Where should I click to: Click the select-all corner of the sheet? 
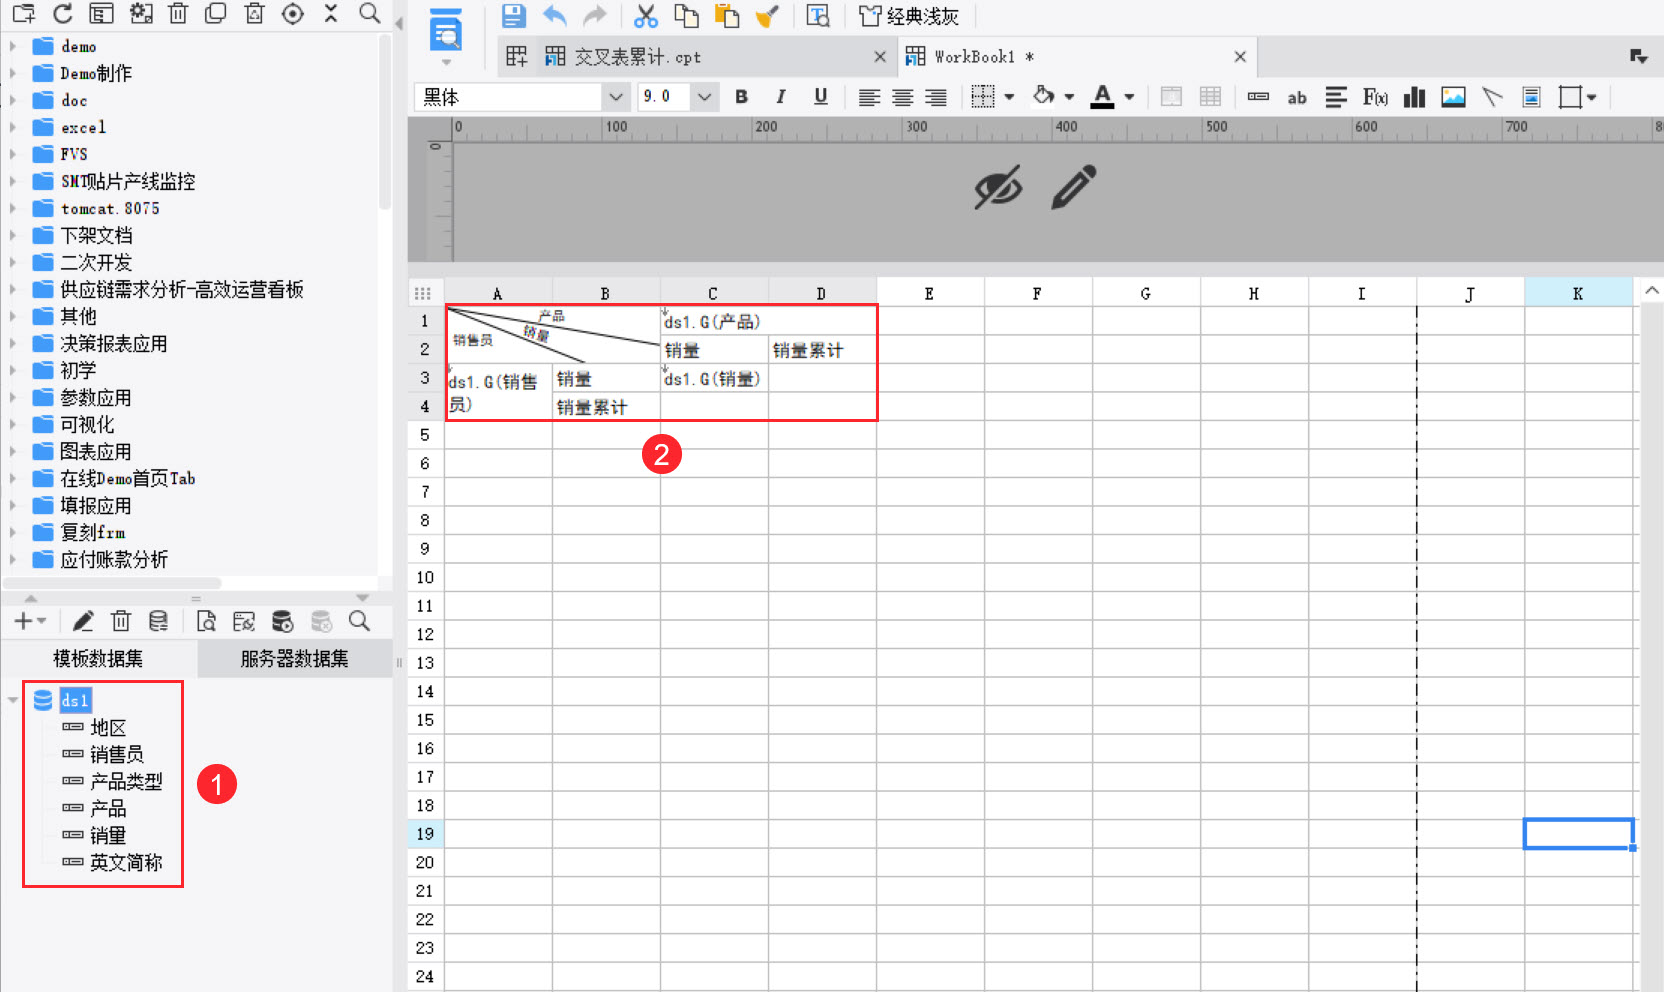pos(424,293)
